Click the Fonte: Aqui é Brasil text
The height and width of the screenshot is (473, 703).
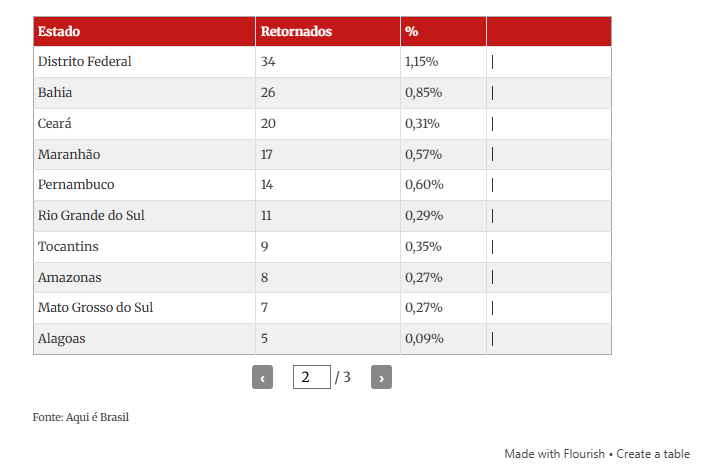[x=81, y=417]
